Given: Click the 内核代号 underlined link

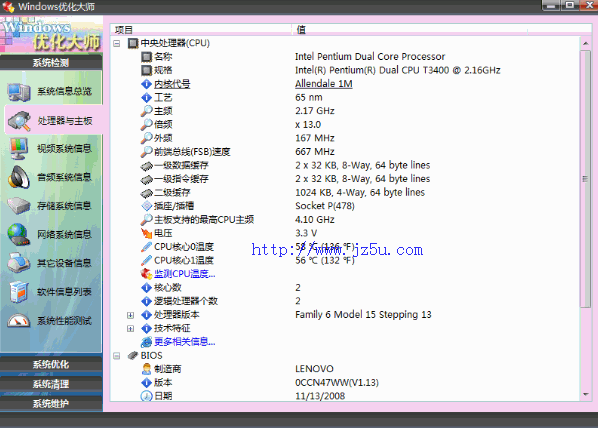Looking at the screenshot, I should tap(172, 84).
